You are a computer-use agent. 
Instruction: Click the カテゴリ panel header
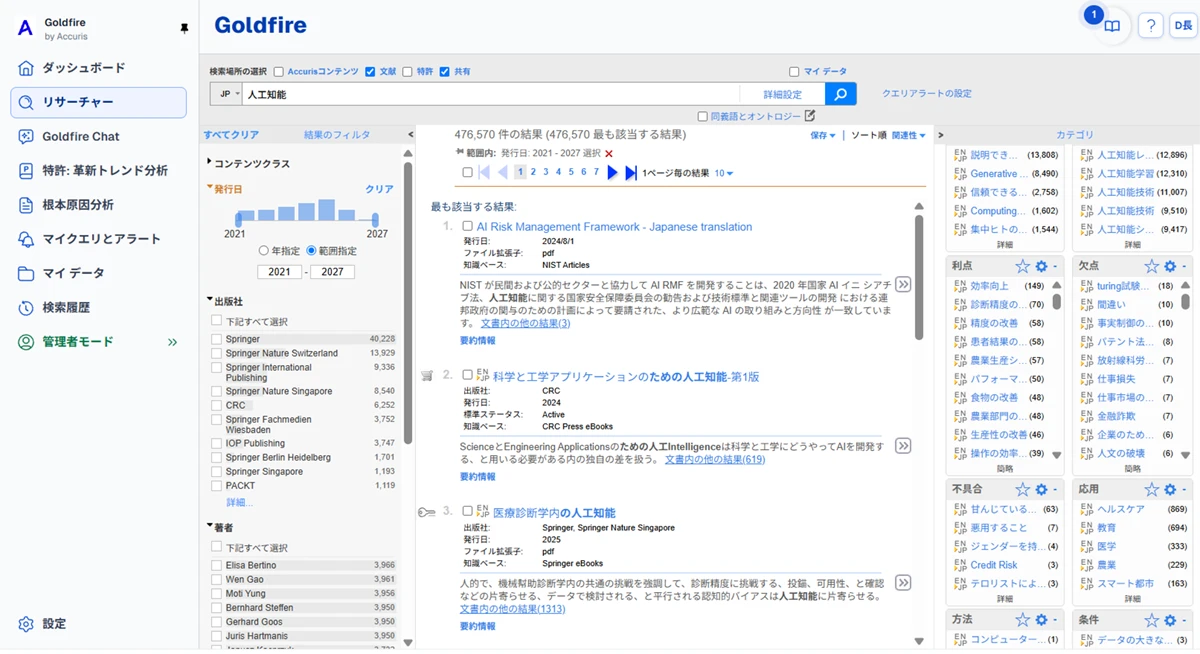pos(1075,135)
